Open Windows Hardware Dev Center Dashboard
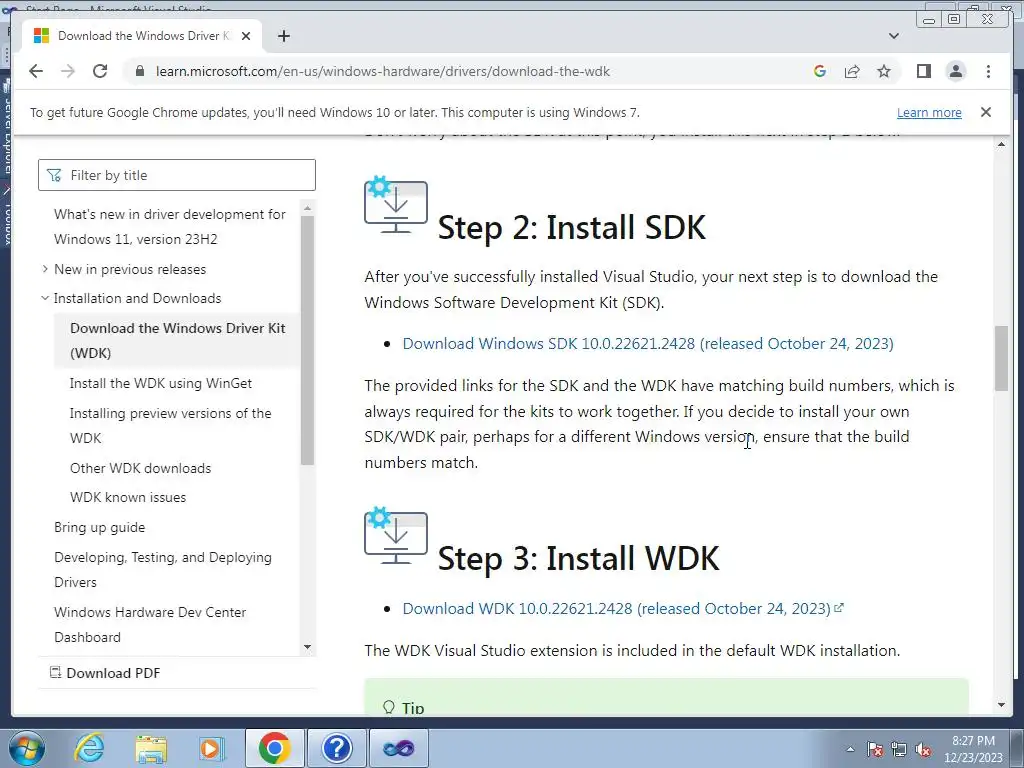 tap(150, 624)
